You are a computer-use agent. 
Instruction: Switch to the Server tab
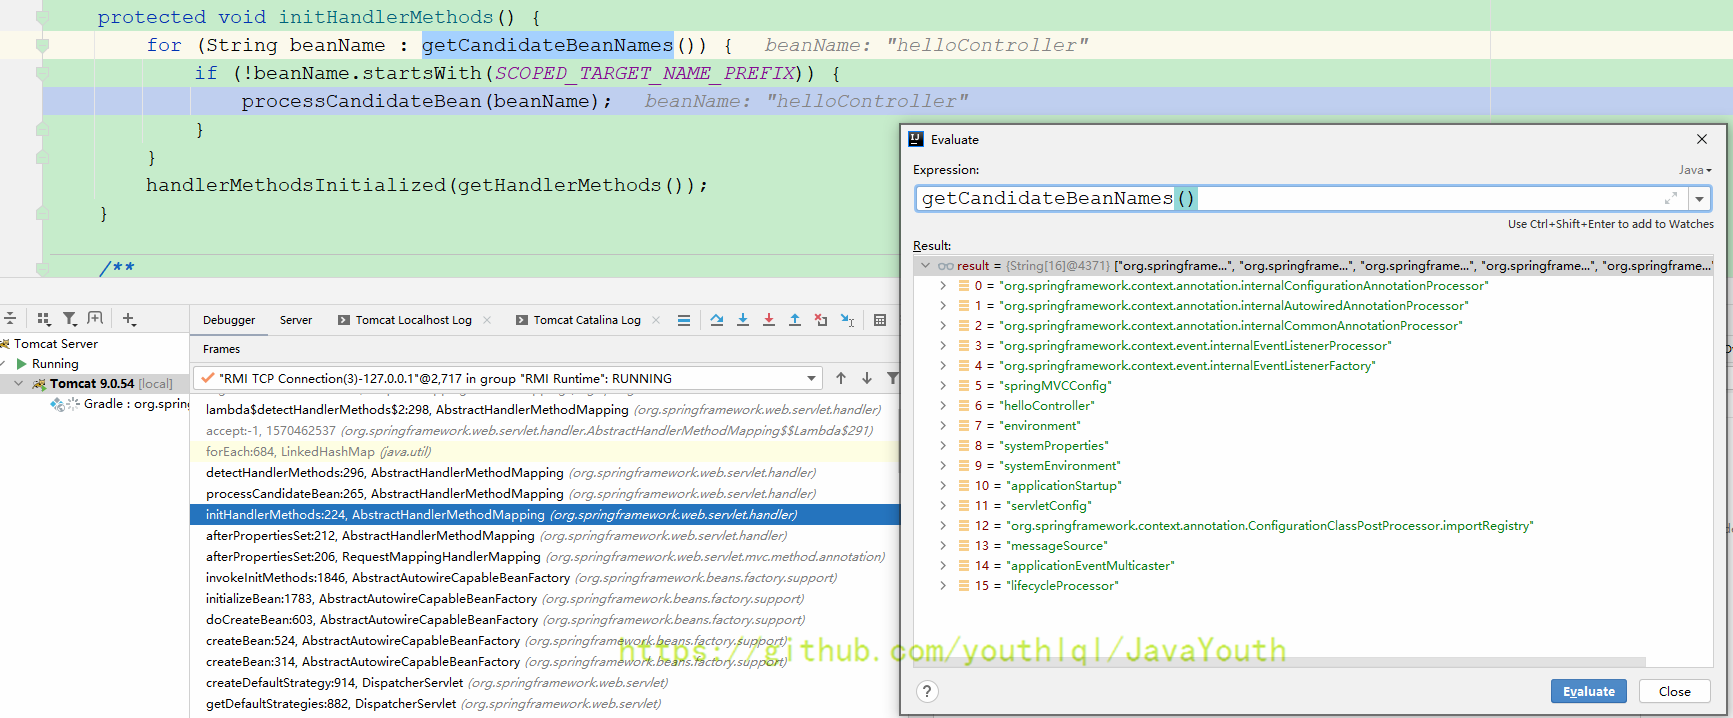pos(295,320)
